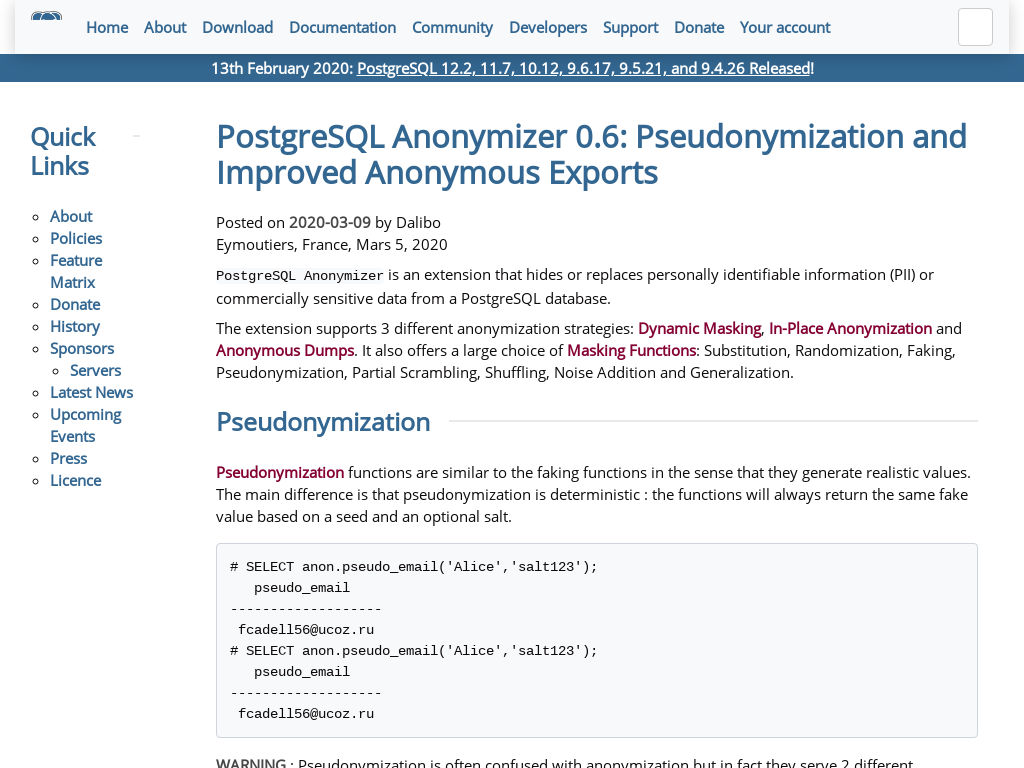1024x768 pixels.
Task: Open Upcoming Events quick link
Action: [x=86, y=425]
